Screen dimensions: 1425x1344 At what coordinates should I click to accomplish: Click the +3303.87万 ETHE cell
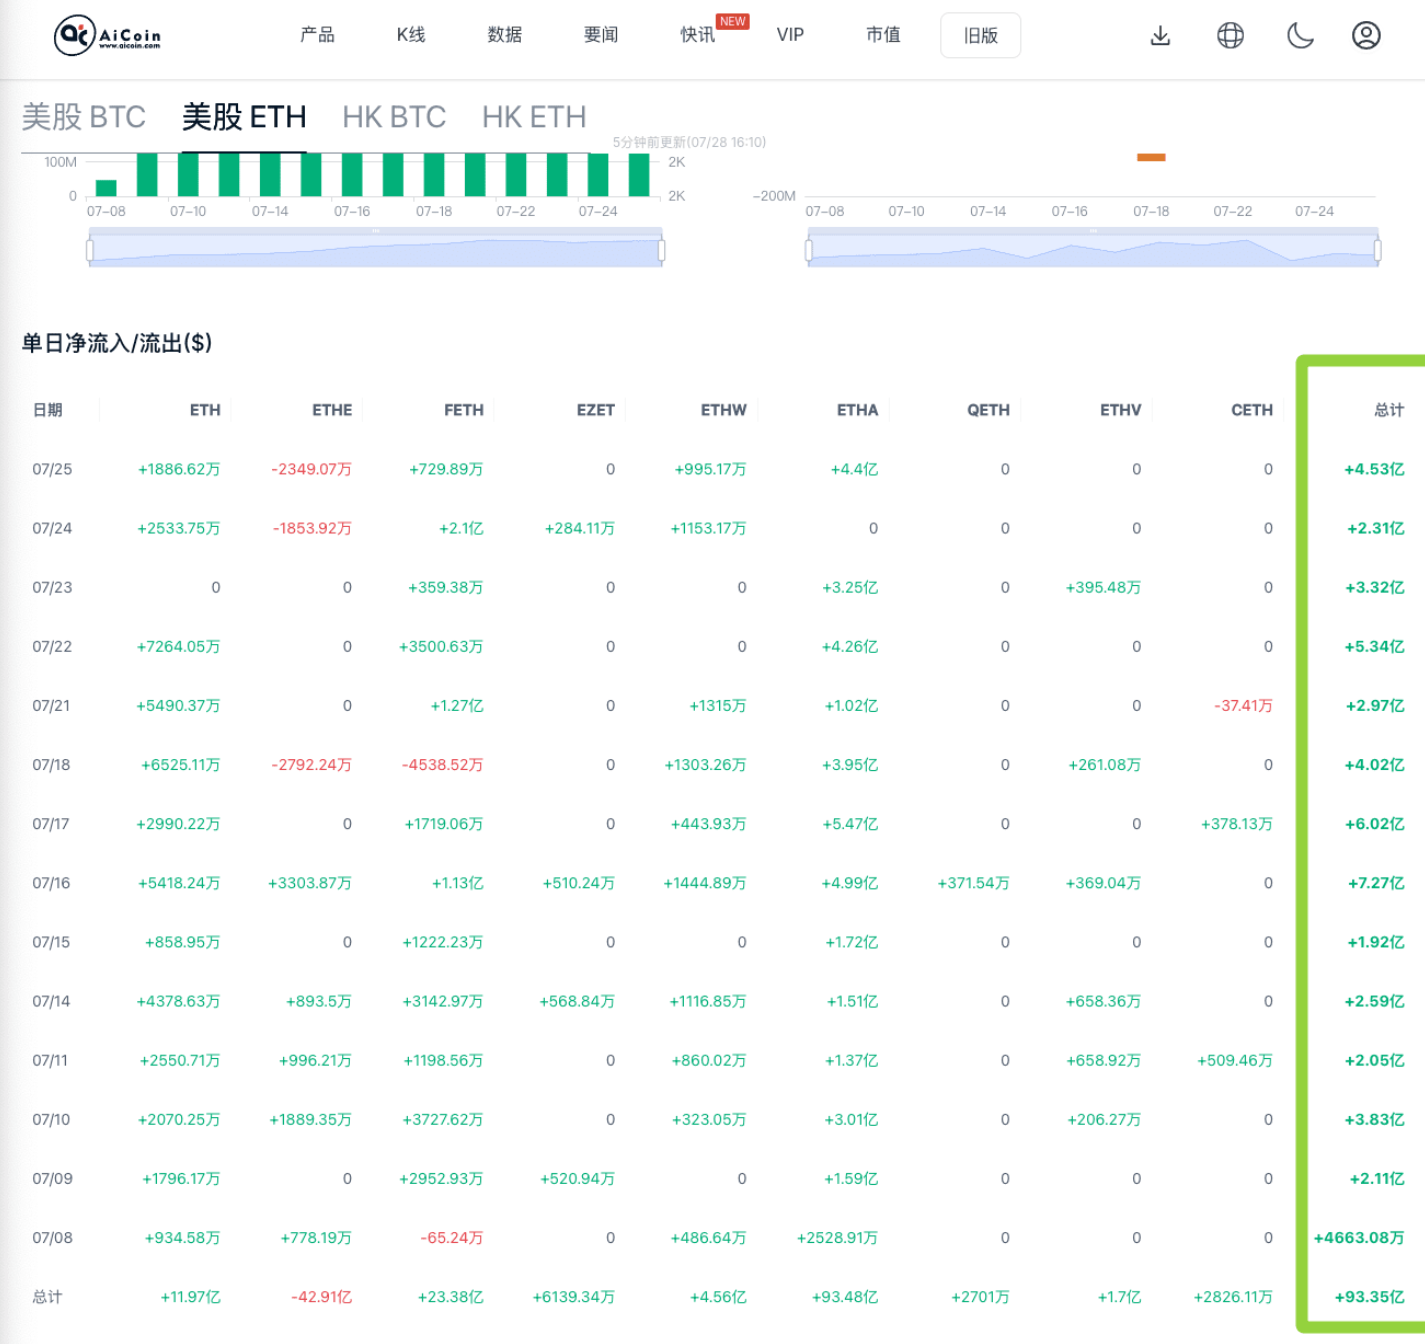(x=310, y=883)
